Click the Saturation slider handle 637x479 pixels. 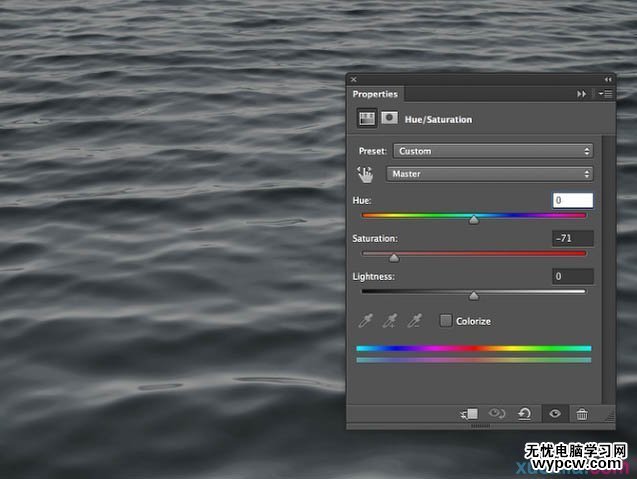click(x=394, y=258)
